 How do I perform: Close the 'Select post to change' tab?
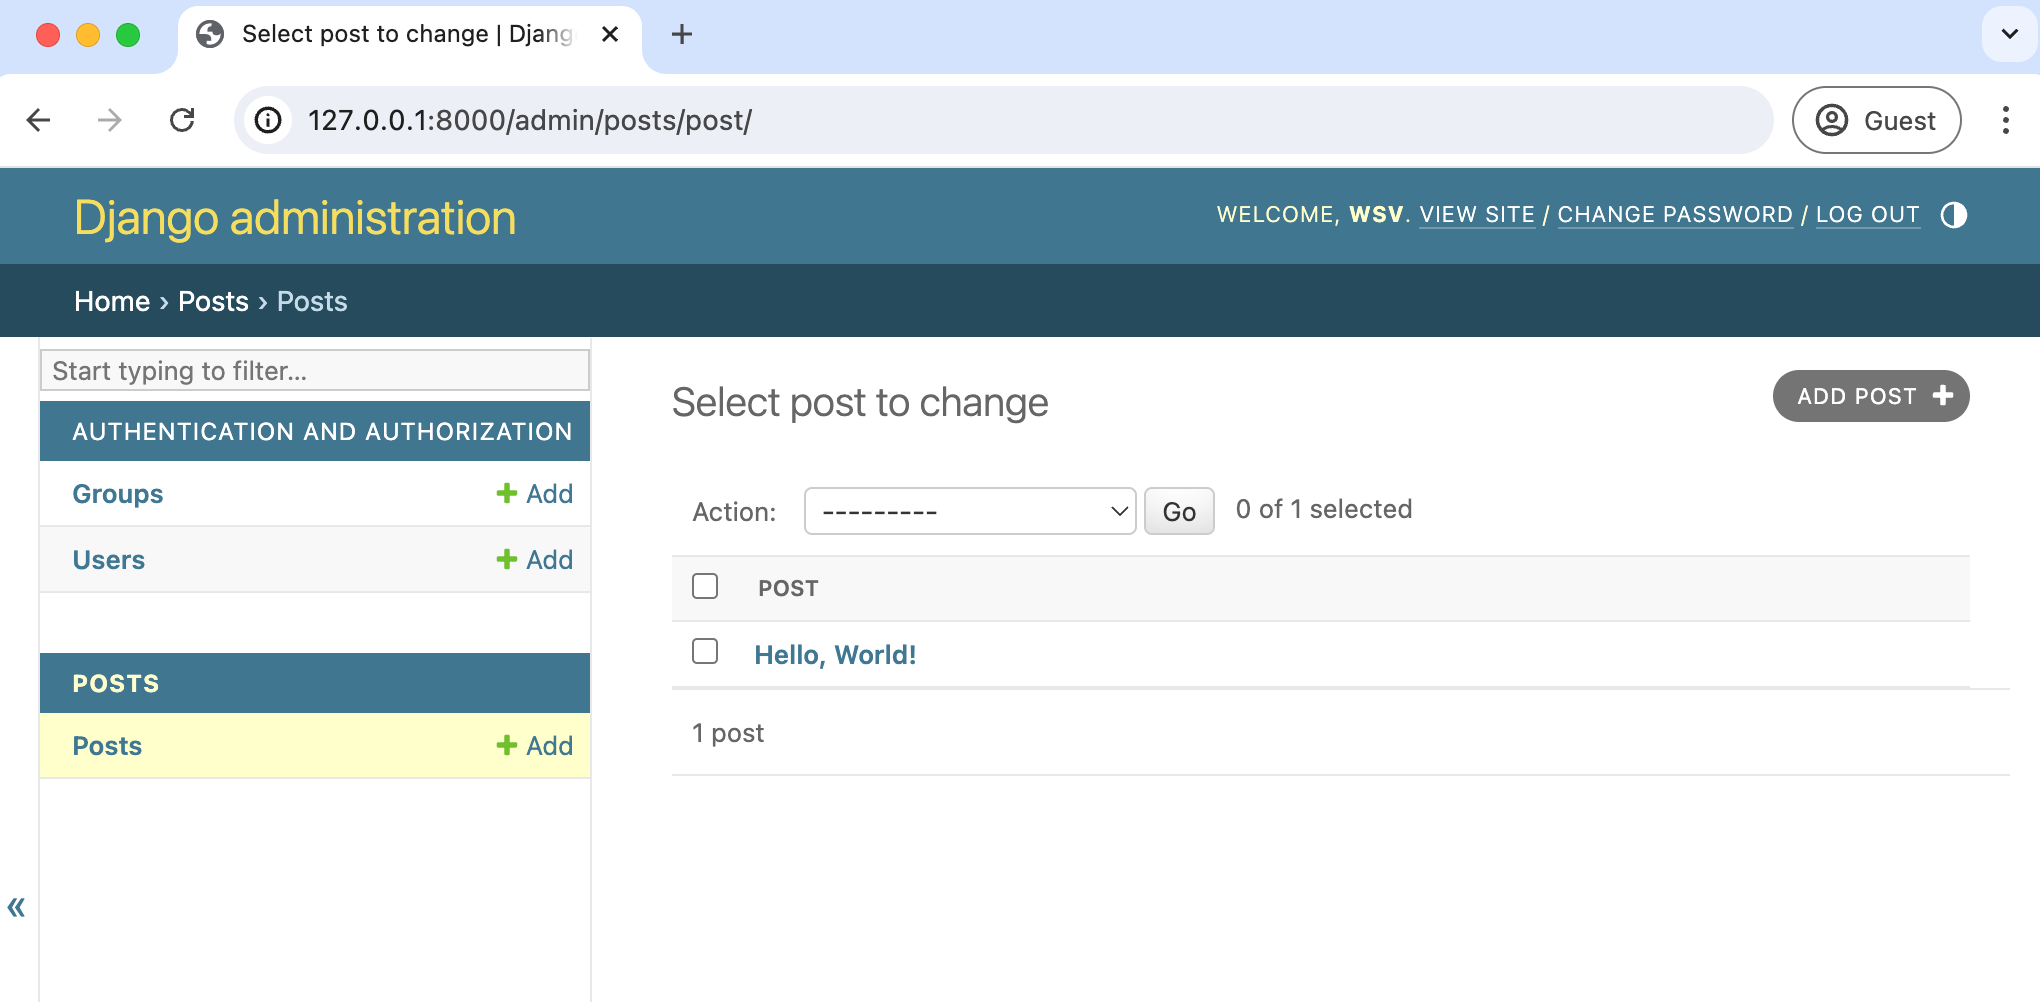[610, 34]
